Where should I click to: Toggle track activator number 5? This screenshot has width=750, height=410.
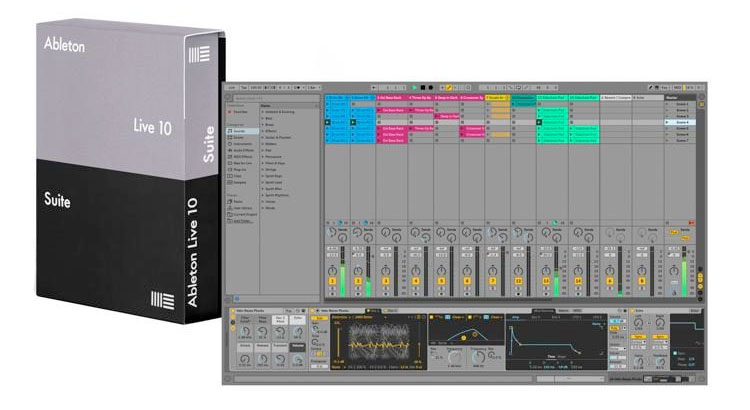tap(441, 281)
